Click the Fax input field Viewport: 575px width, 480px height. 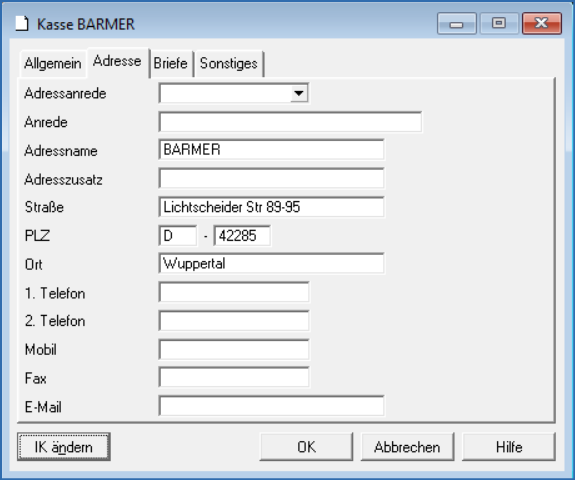(234, 377)
